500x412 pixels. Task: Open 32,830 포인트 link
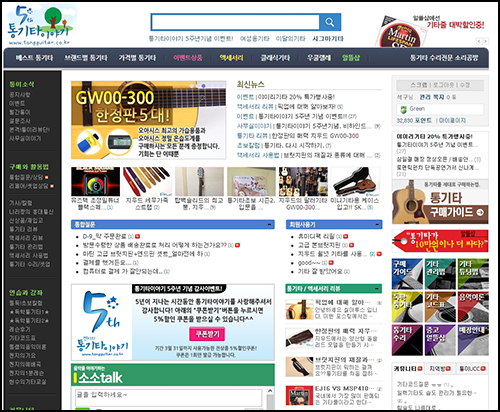414,120
